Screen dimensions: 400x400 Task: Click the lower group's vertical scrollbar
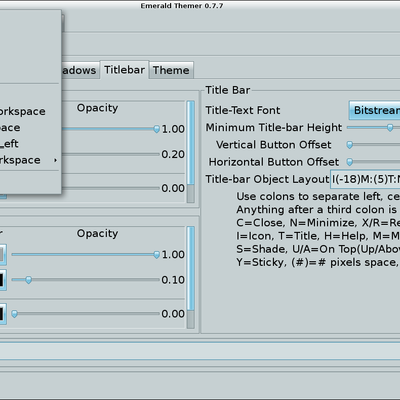[x=191, y=277]
